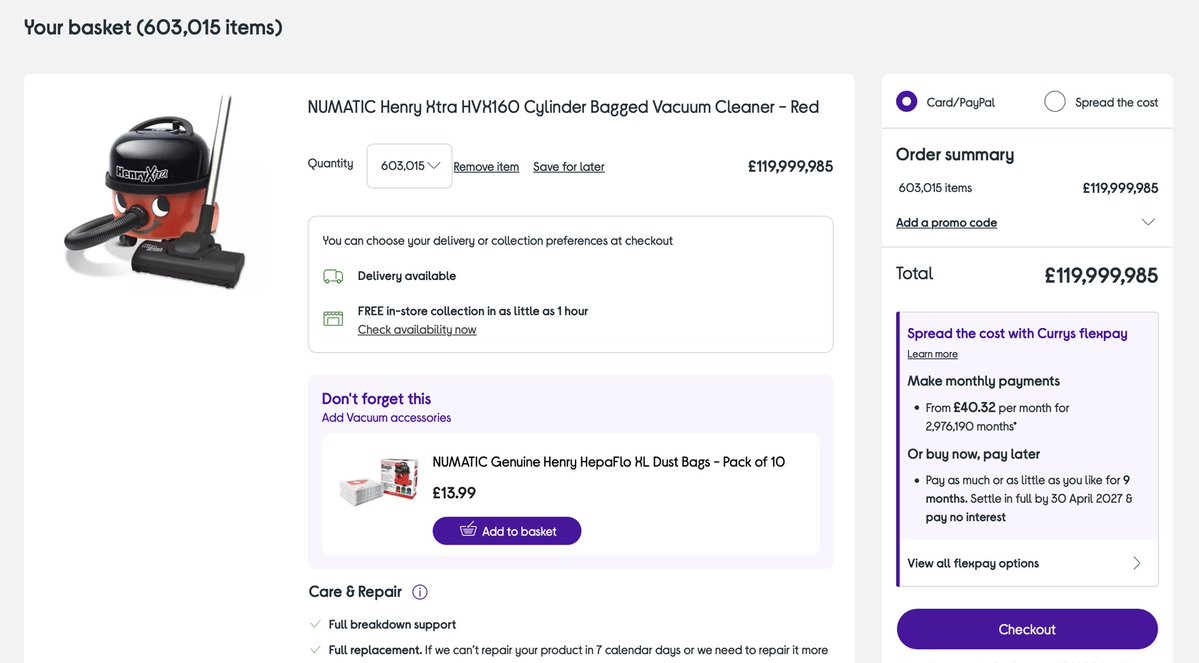Open the quantity 603,015 dropdown
This screenshot has height=663, width=1199.
409,166
